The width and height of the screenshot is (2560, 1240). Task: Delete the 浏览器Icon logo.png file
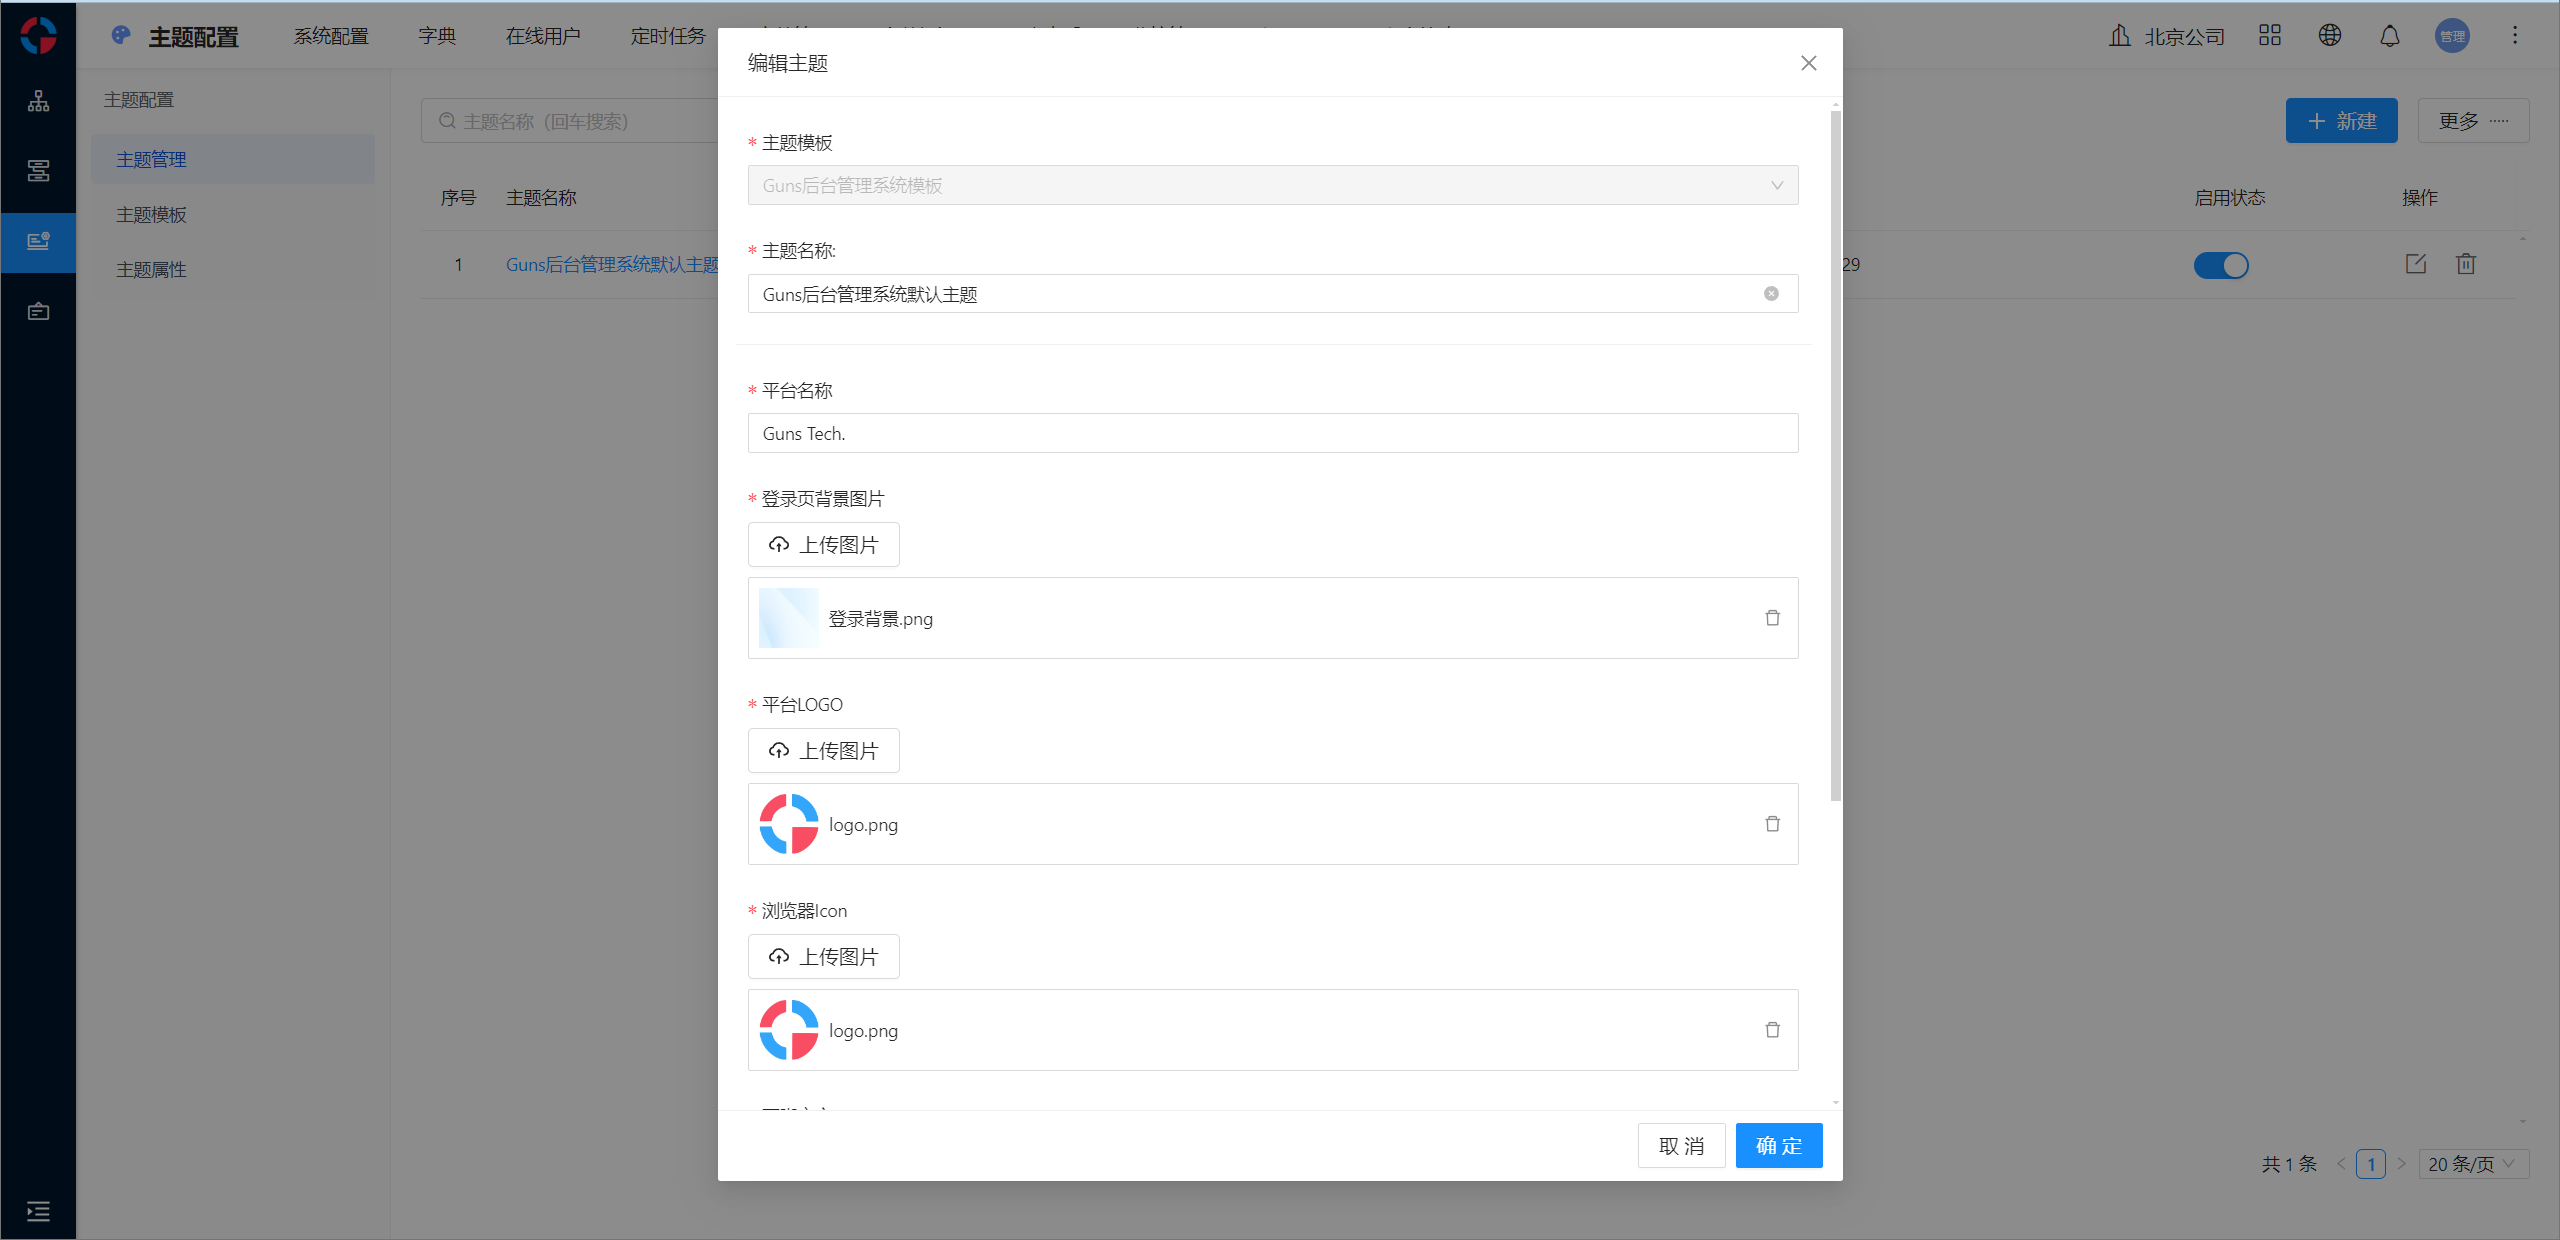tap(1772, 1030)
